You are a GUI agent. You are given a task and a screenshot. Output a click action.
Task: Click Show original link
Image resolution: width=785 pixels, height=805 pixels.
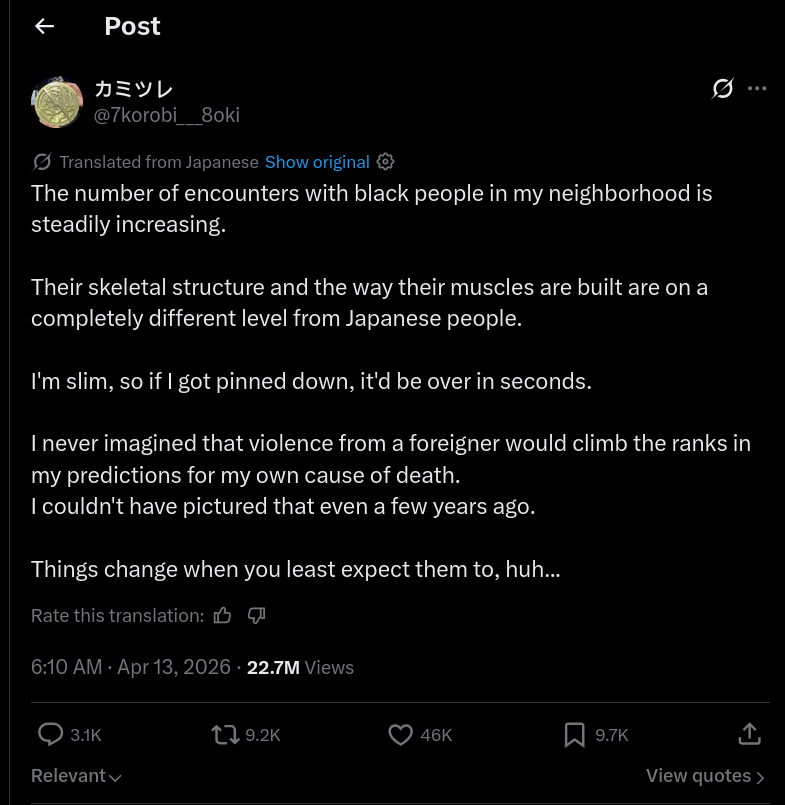point(317,162)
